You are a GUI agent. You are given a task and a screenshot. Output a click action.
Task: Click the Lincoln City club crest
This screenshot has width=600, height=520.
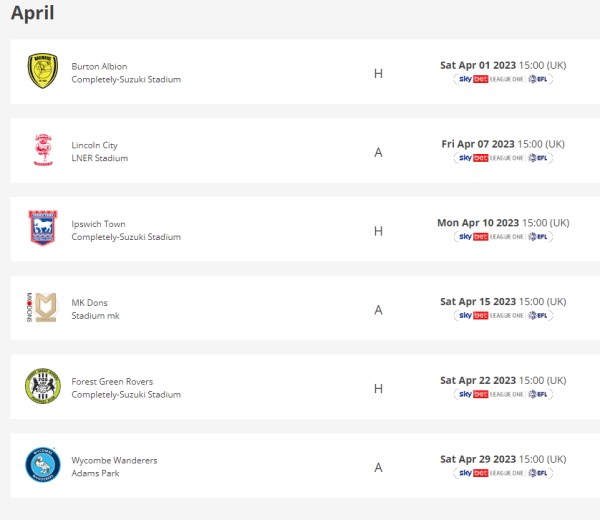click(43, 150)
